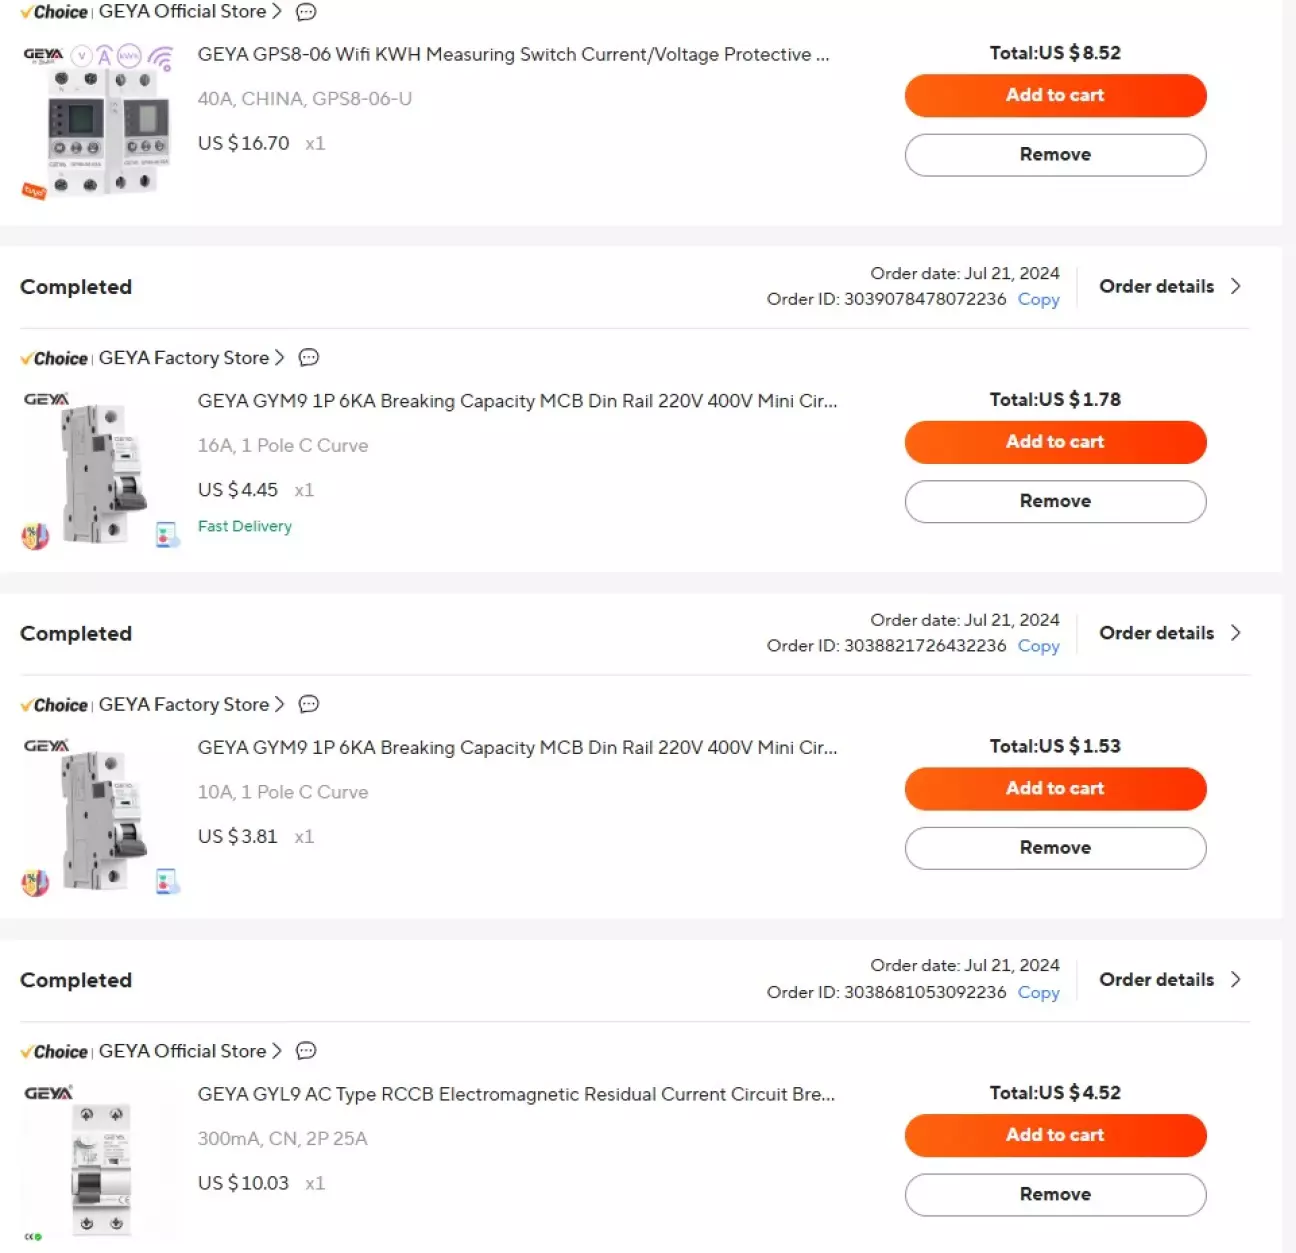Viewport: 1296px width, 1253px height.
Task: Open chat with store selling GPS8-06 switch
Action: 306,12
